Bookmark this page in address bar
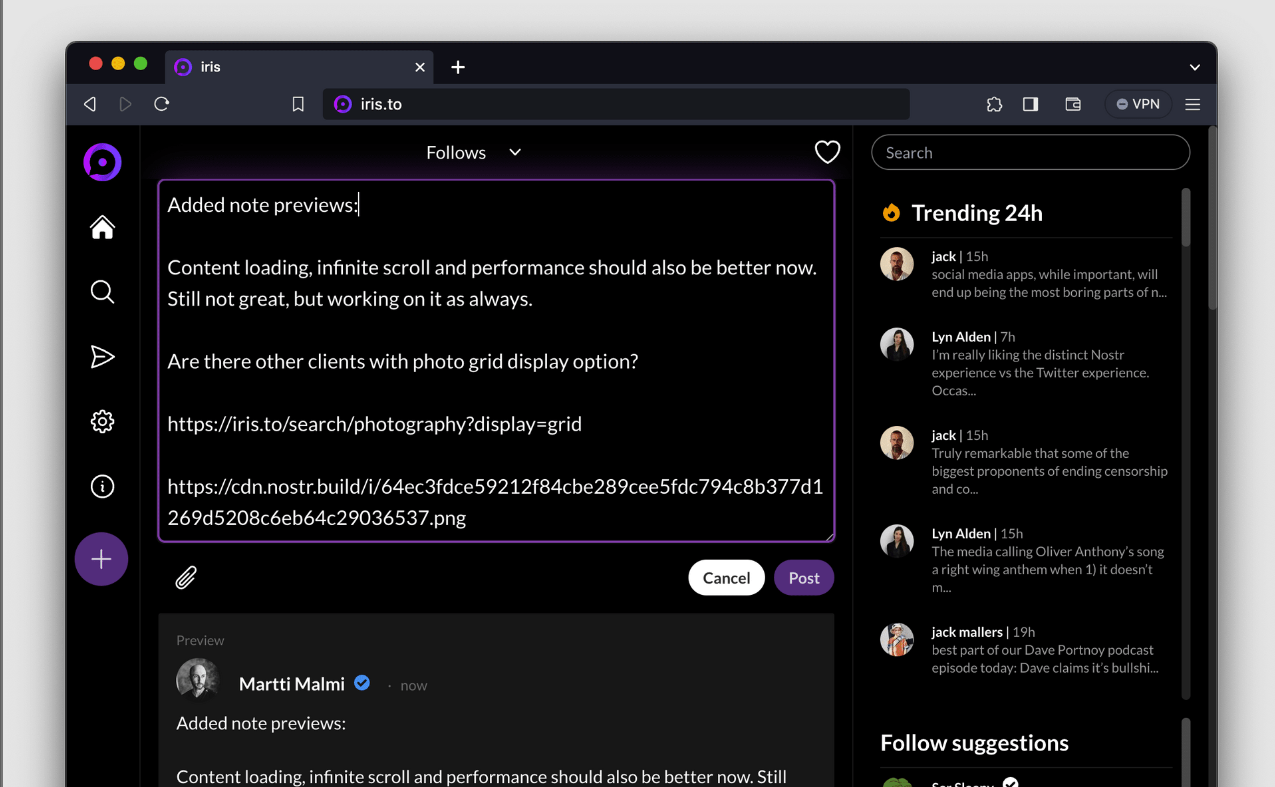The height and width of the screenshot is (787, 1275). point(298,104)
